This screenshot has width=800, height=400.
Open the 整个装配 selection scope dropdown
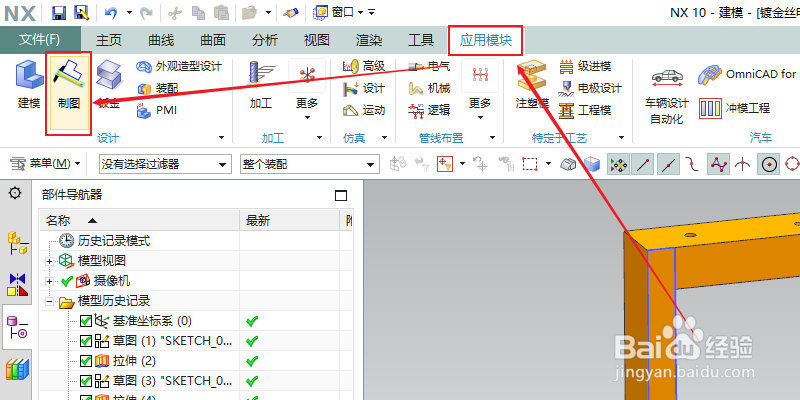tap(310, 164)
